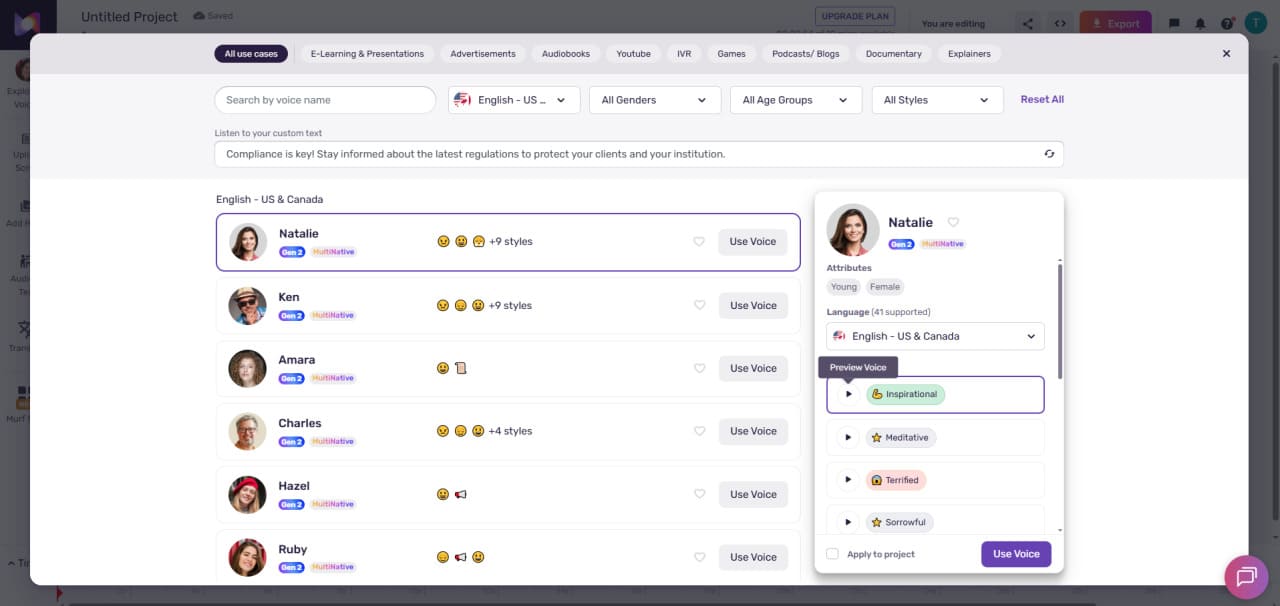Click Use Voice for Charles
Screen dimensions: 1280x606
click(753, 431)
